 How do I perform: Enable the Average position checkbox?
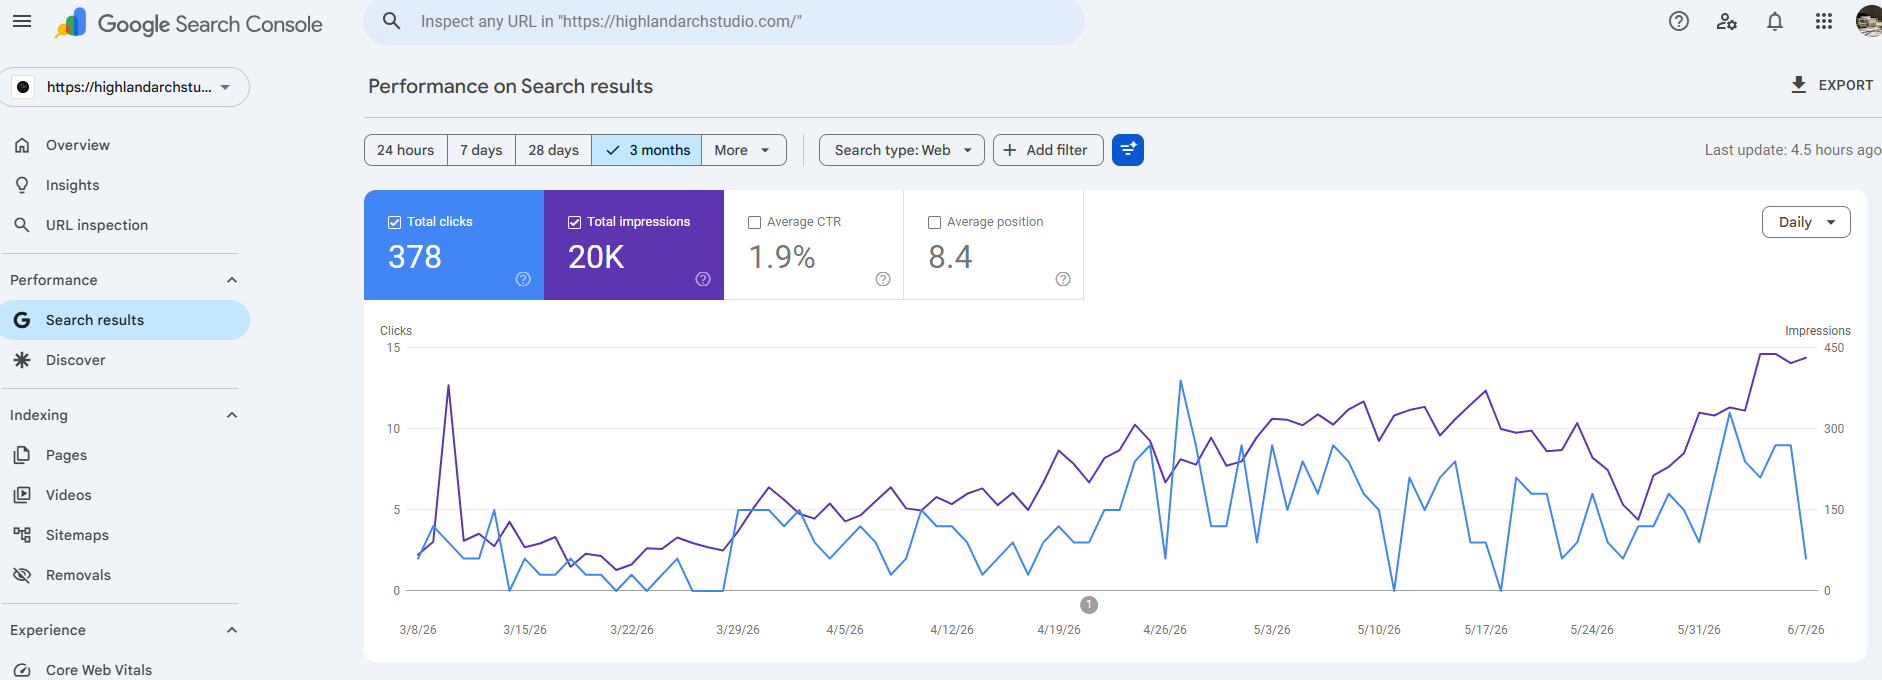(935, 222)
